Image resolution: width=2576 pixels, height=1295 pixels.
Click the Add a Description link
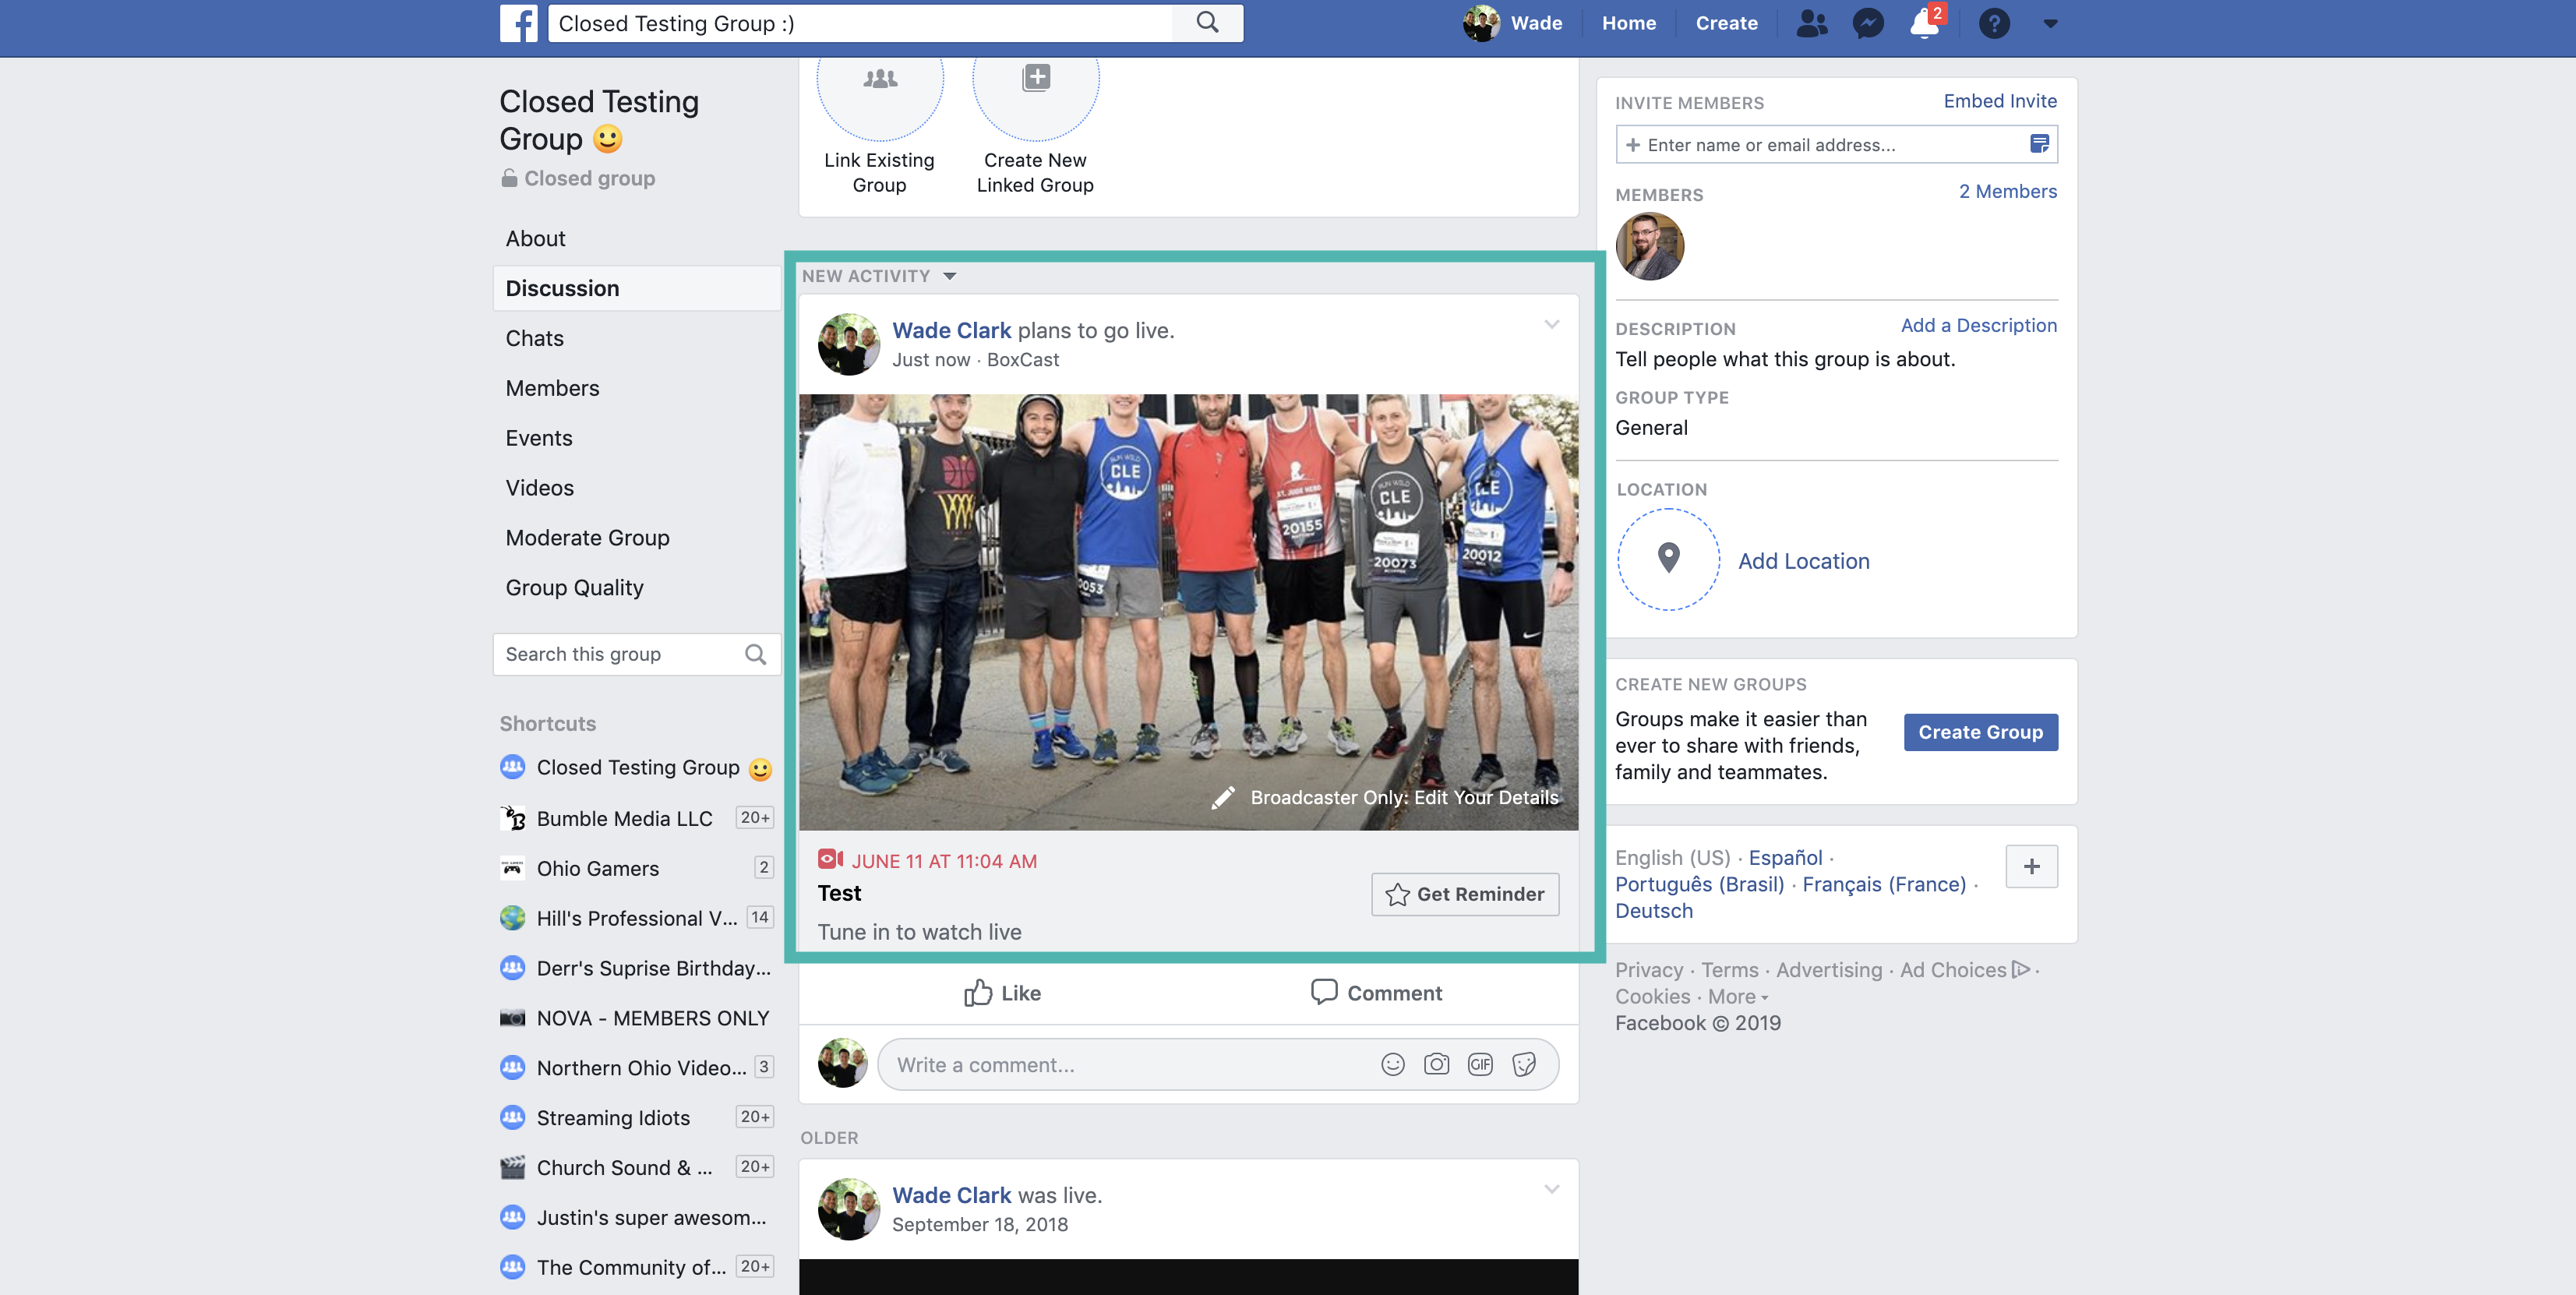1977,325
